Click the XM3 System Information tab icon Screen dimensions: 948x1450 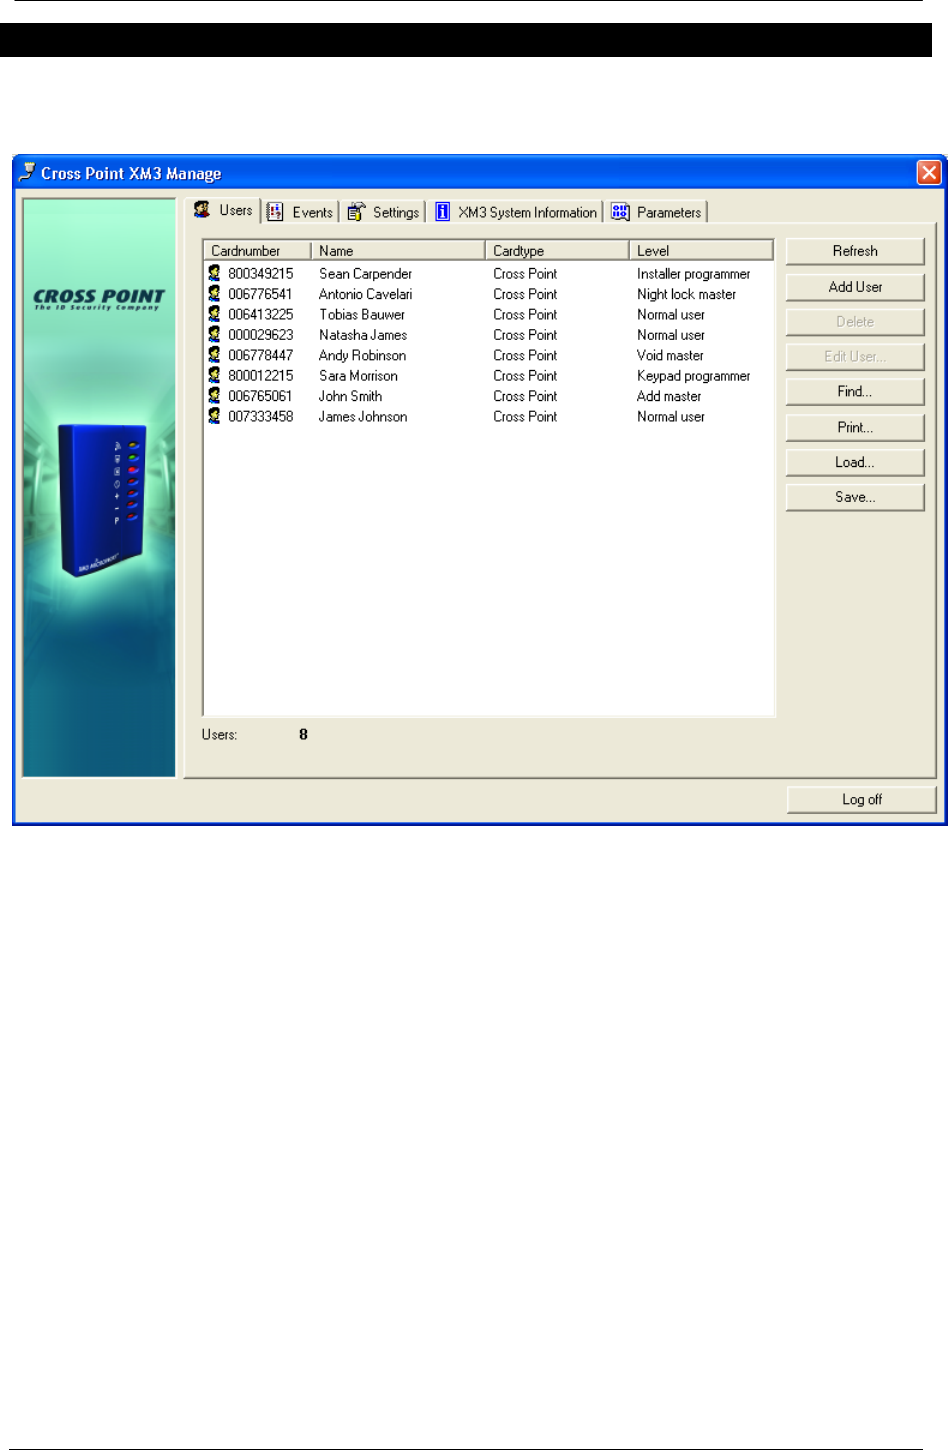[x=442, y=212]
